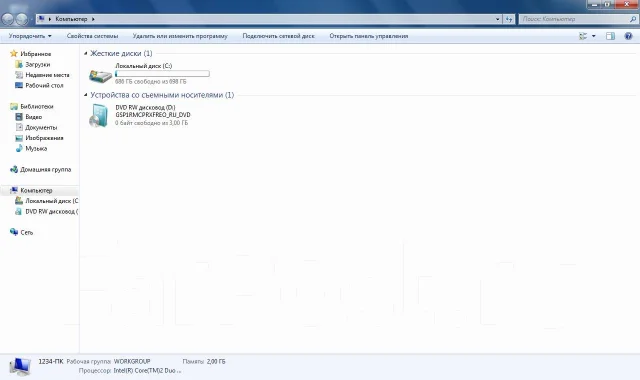This screenshot has height=380, width=640.
Task: Select 'Библиотеки' in navigation pane
Action: coord(32,106)
